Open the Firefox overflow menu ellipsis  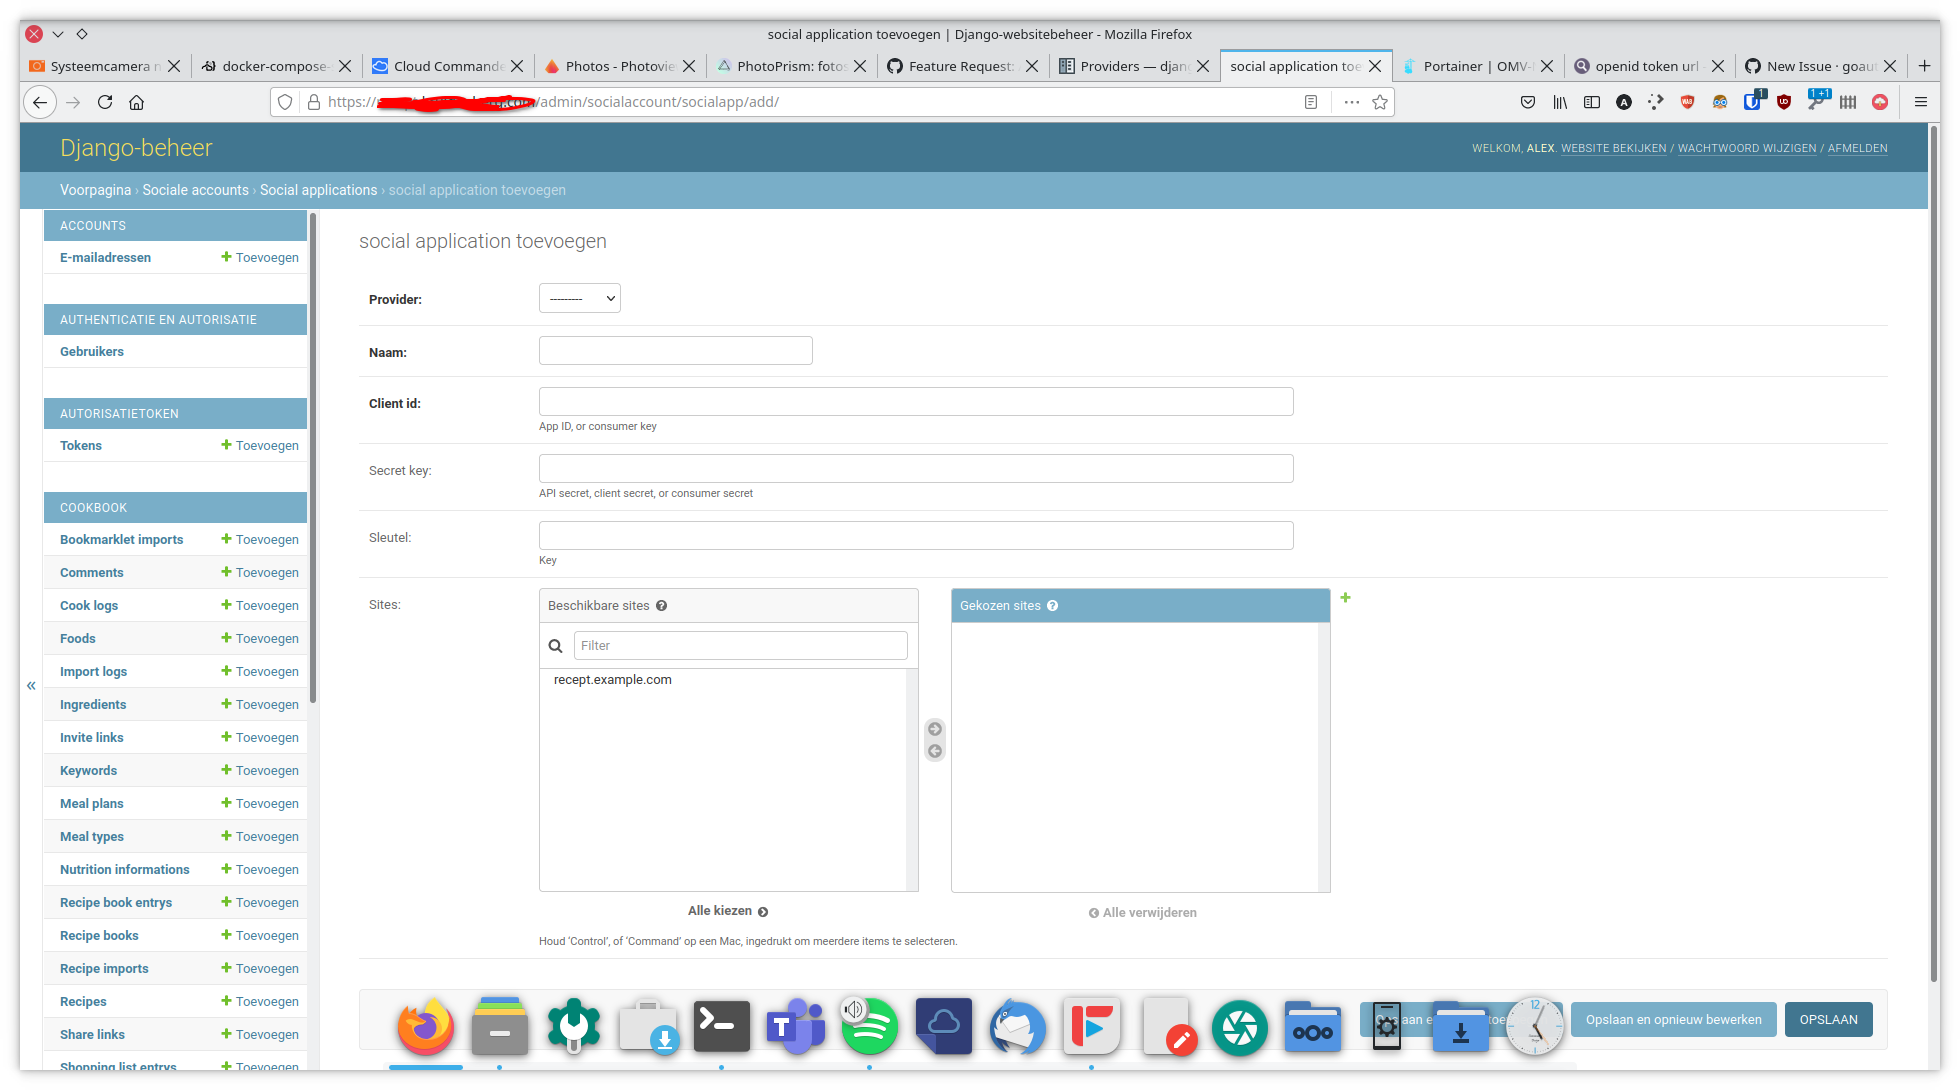click(x=1351, y=102)
